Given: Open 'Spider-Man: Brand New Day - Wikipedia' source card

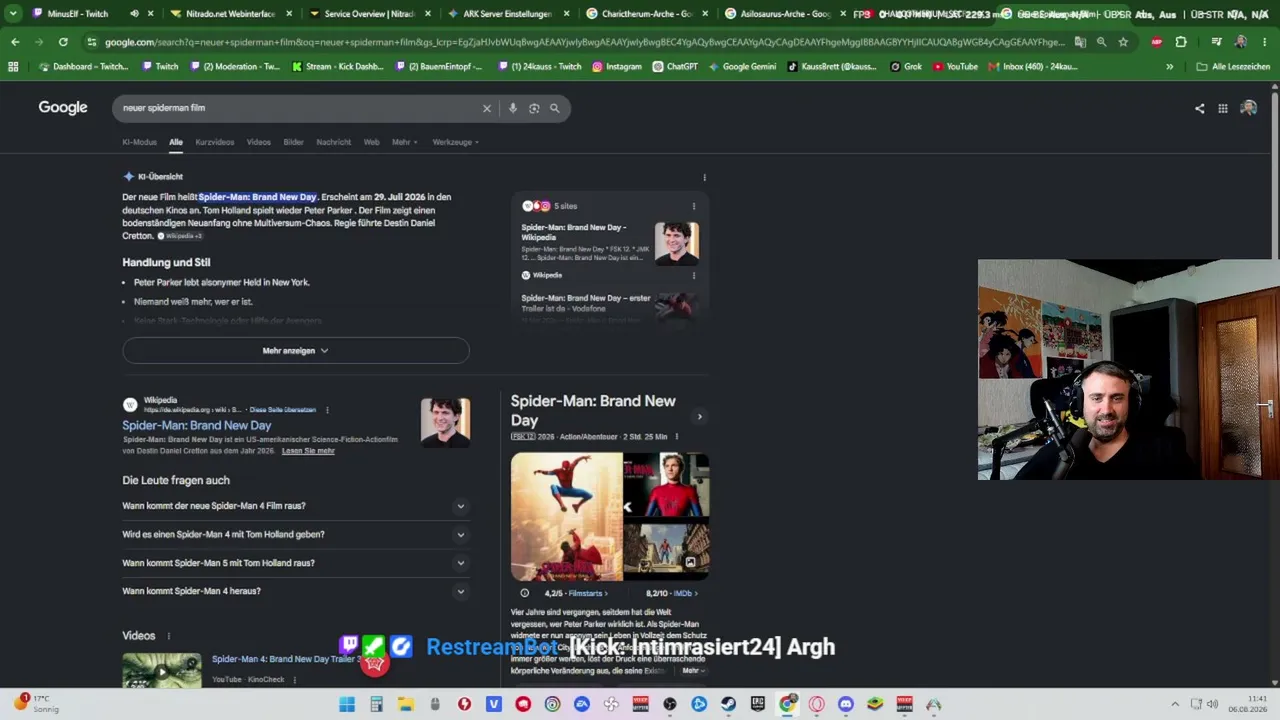Looking at the screenshot, I should [x=610, y=243].
